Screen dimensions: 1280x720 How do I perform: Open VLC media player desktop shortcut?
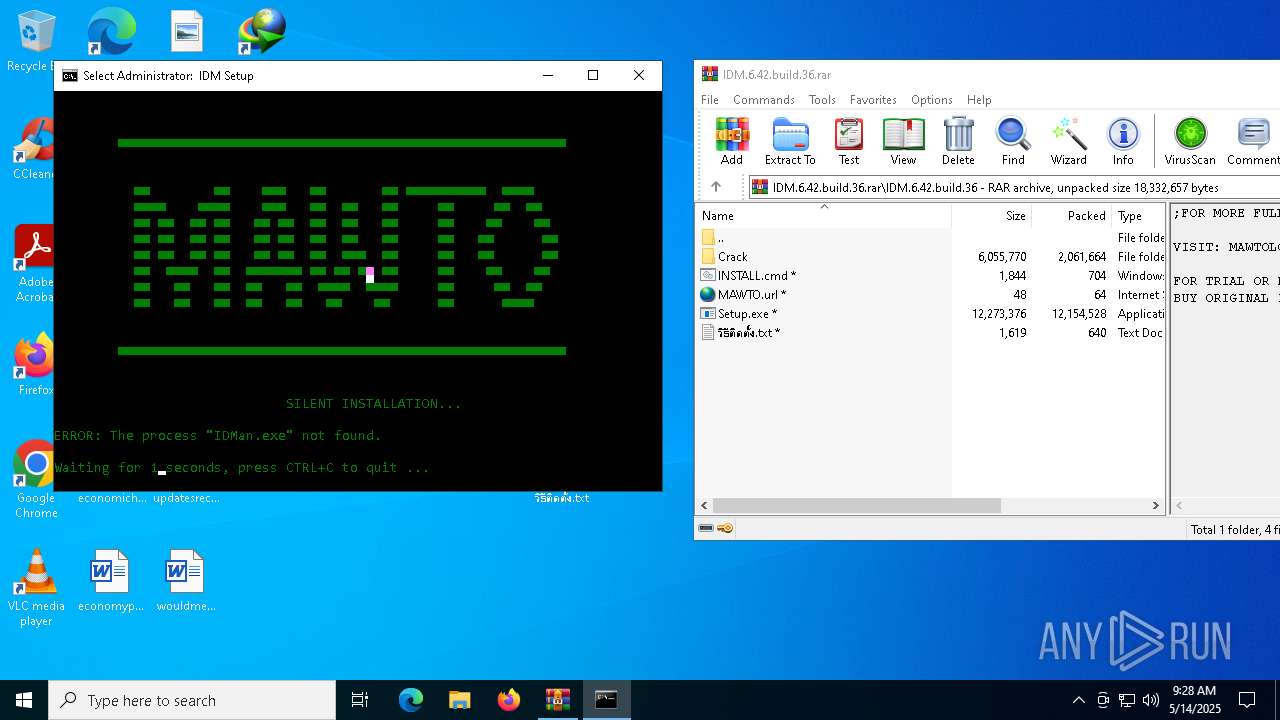pos(36,588)
